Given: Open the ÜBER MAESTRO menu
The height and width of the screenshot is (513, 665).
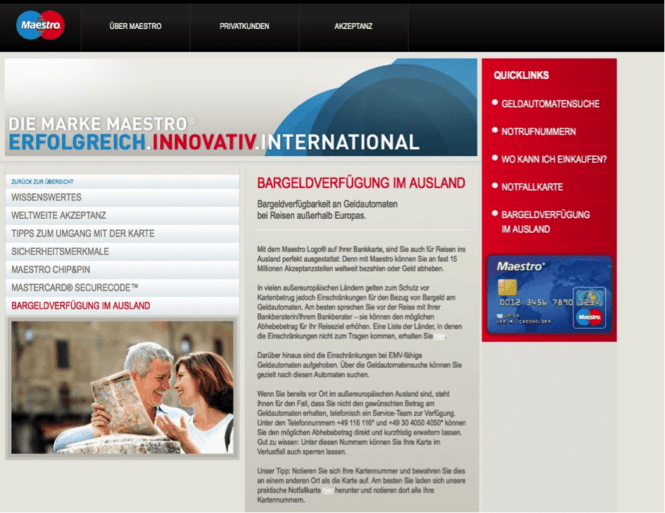Looking at the screenshot, I should pyautogui.click(x=135, y=26).
